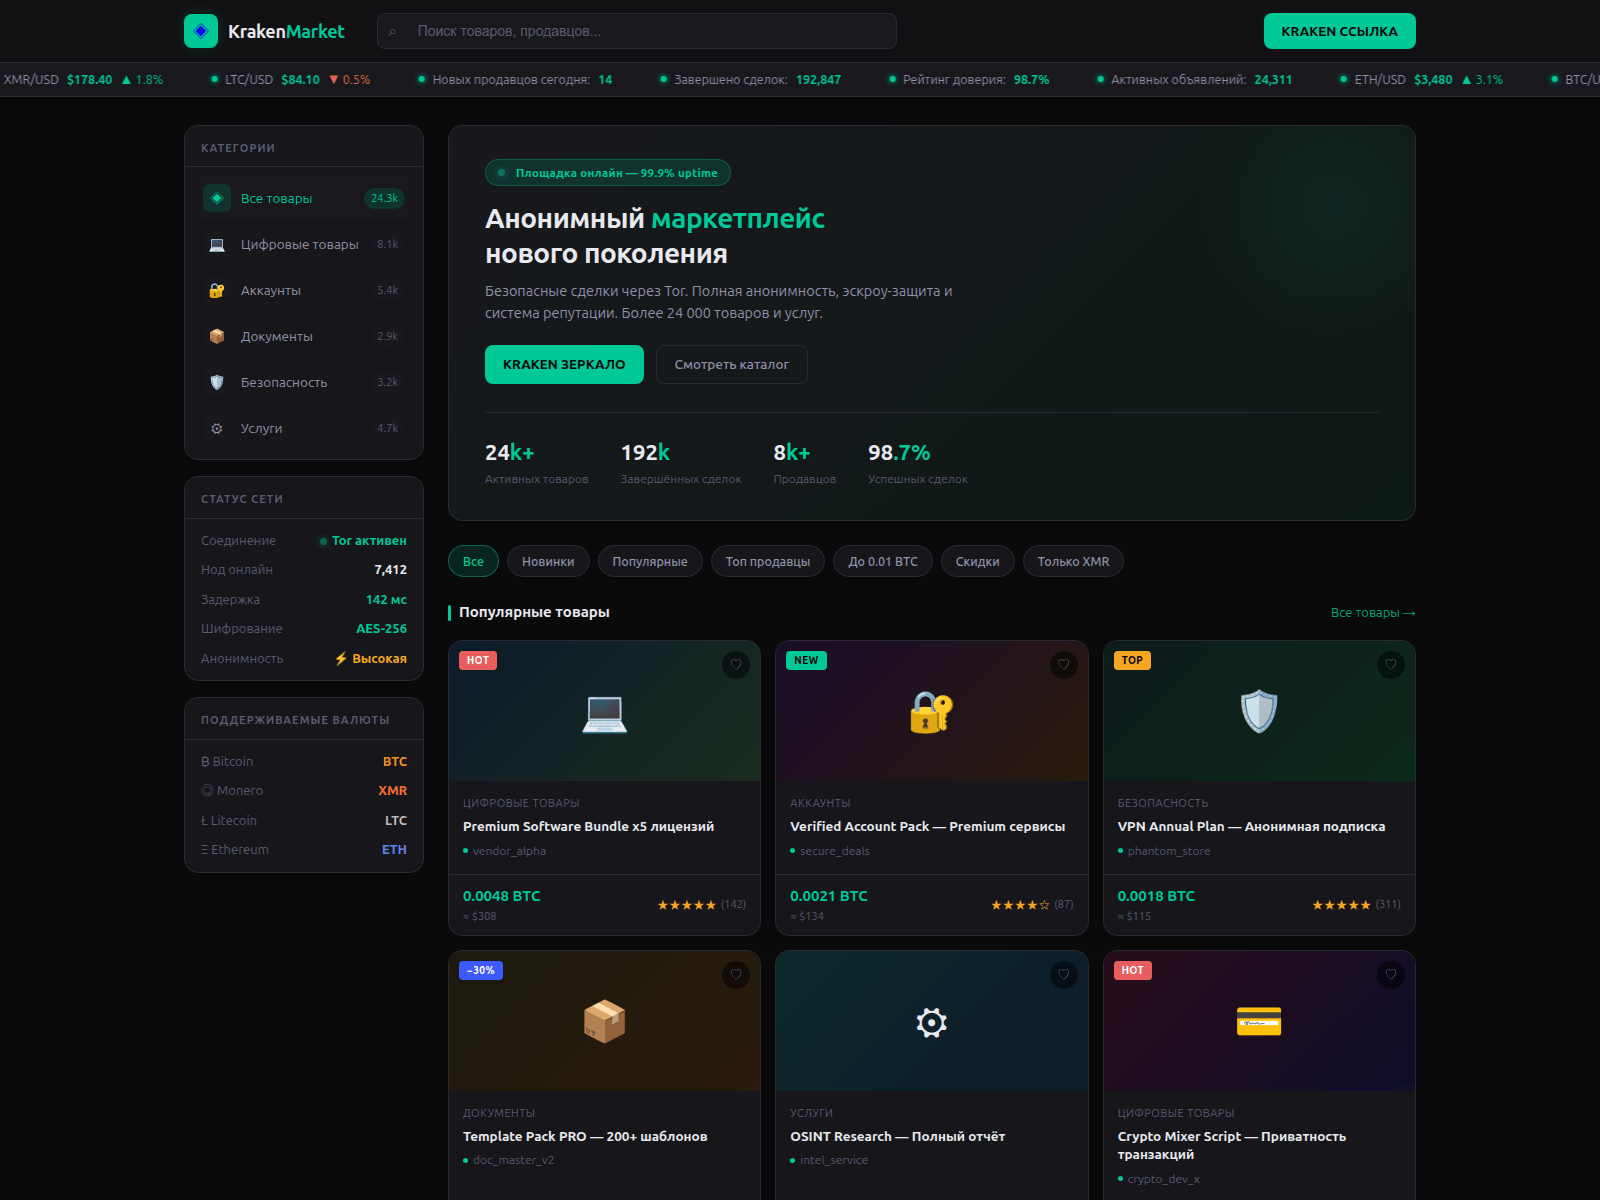This screenshot has width=1600, height=1200.
Task: Open the doc_master_v2 seller link
Action: coord(513,1160)
